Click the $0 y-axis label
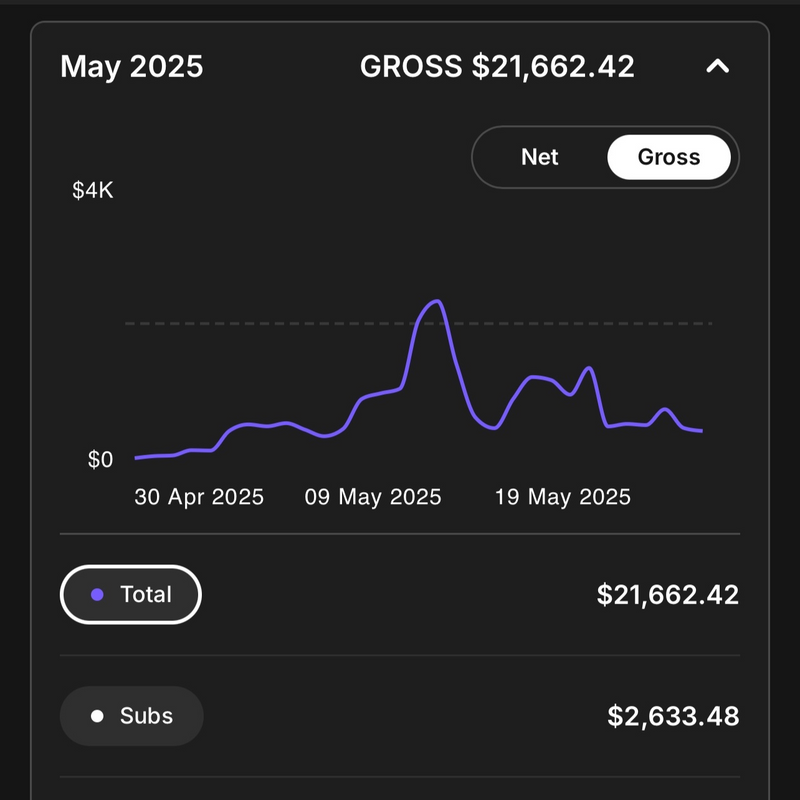Viewport: 800px width, 800px height. tap(100, 460)
